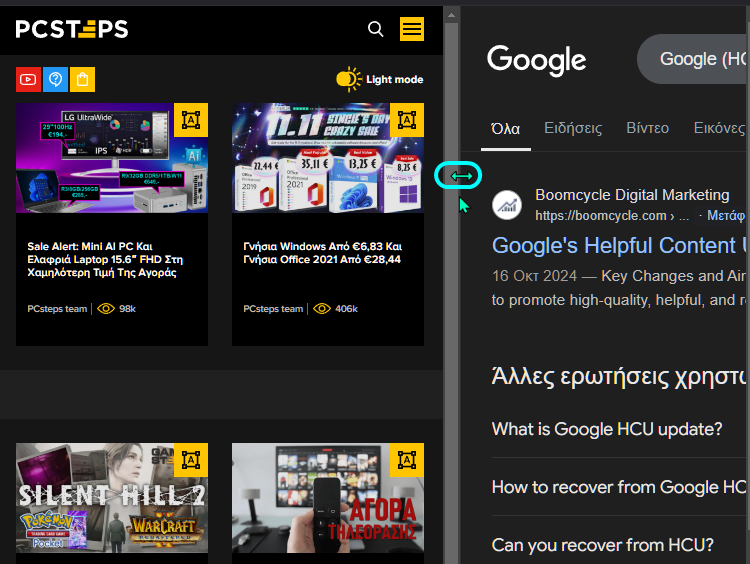Click the Άλλες ερωτήσεις χρηστών heading
This screenshot has width=750, height=564.
click(x=618, y=376)
